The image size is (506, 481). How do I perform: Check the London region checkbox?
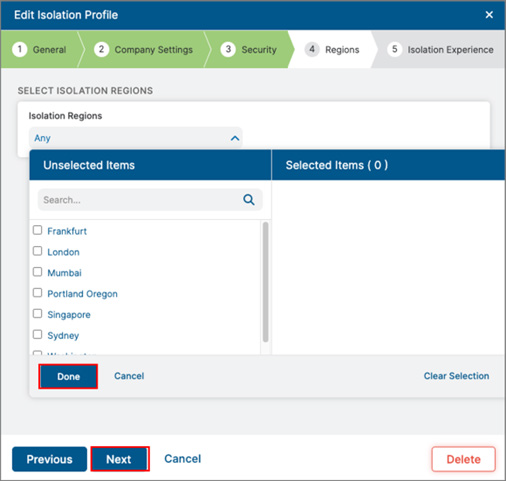pos(37,251)
